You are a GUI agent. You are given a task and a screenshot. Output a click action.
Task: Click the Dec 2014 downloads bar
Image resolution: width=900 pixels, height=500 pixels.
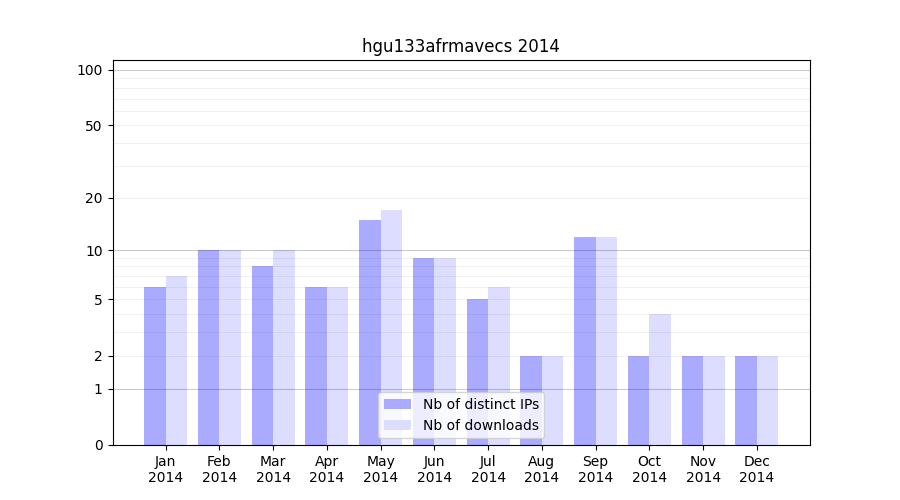click(x=767, y=400)
